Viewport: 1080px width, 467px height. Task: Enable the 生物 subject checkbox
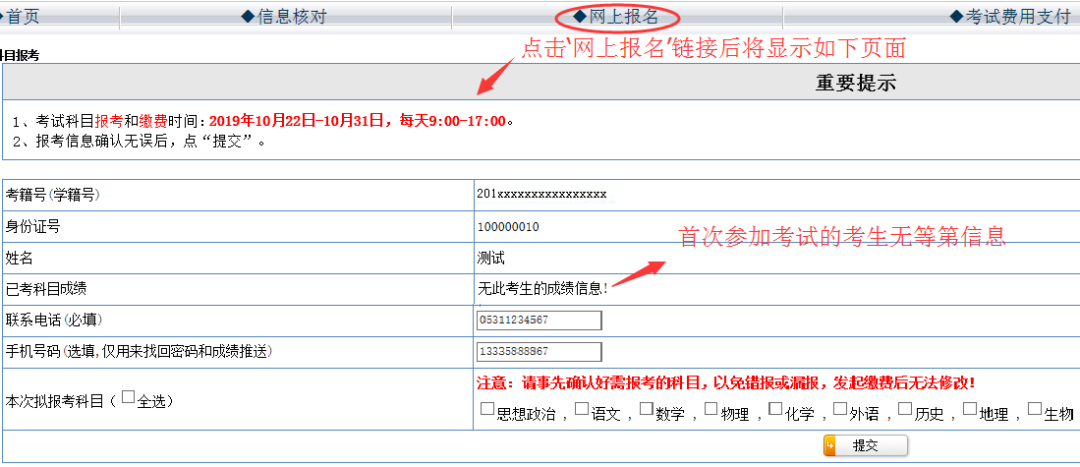(1035, 408)
